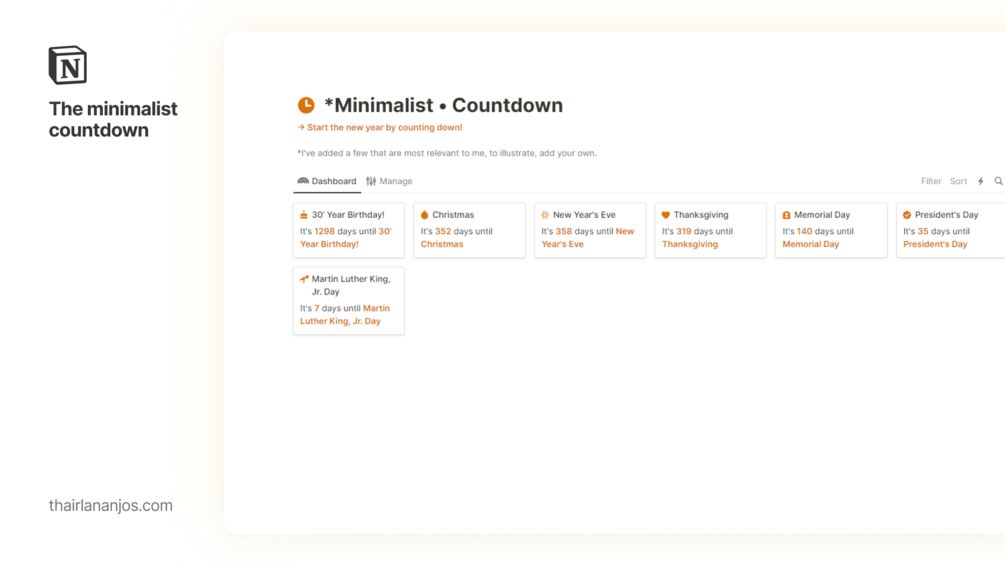The image size is (1005, 565).
Task: Open the Filter options
Action: pyautogui.click(x=931, y=181)
